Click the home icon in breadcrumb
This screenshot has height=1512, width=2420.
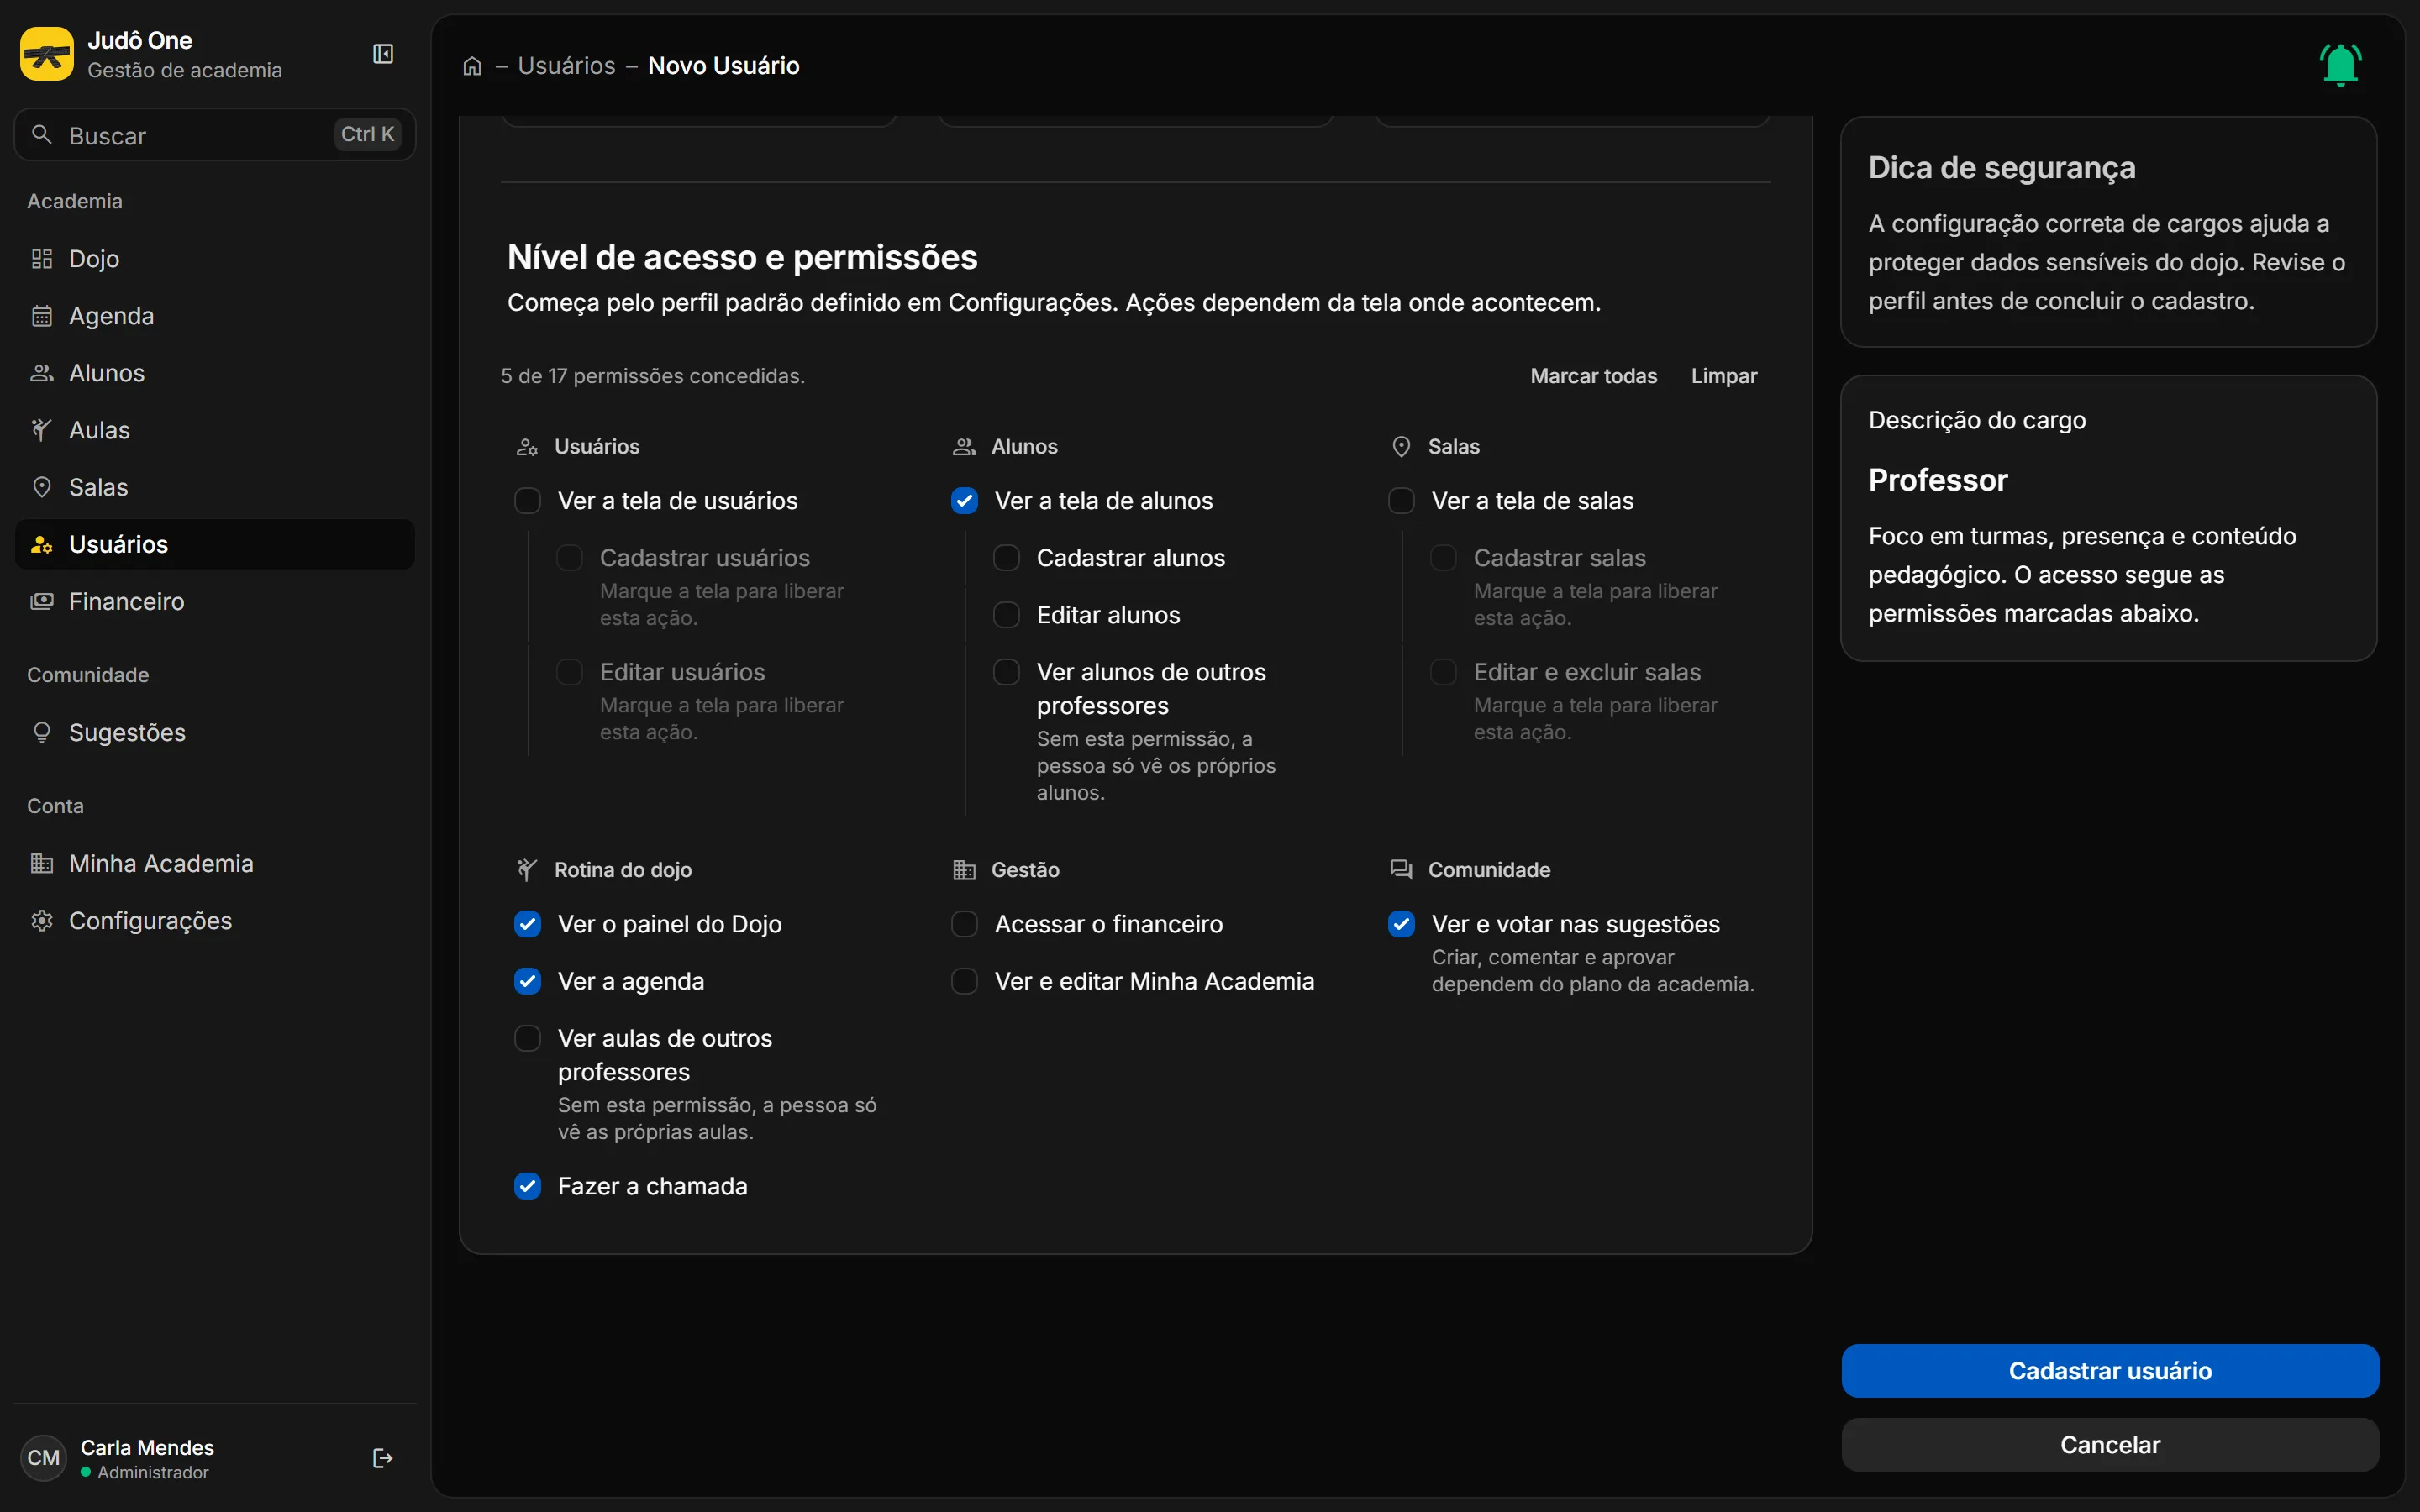[472, 66]
